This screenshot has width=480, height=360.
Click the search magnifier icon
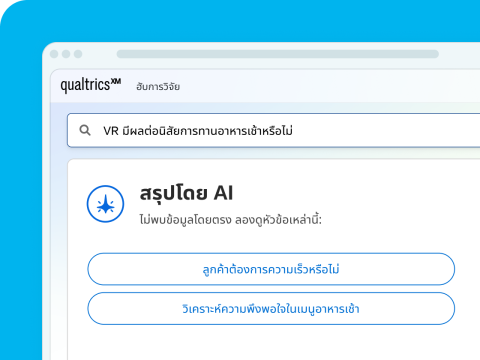click(85, 130)
